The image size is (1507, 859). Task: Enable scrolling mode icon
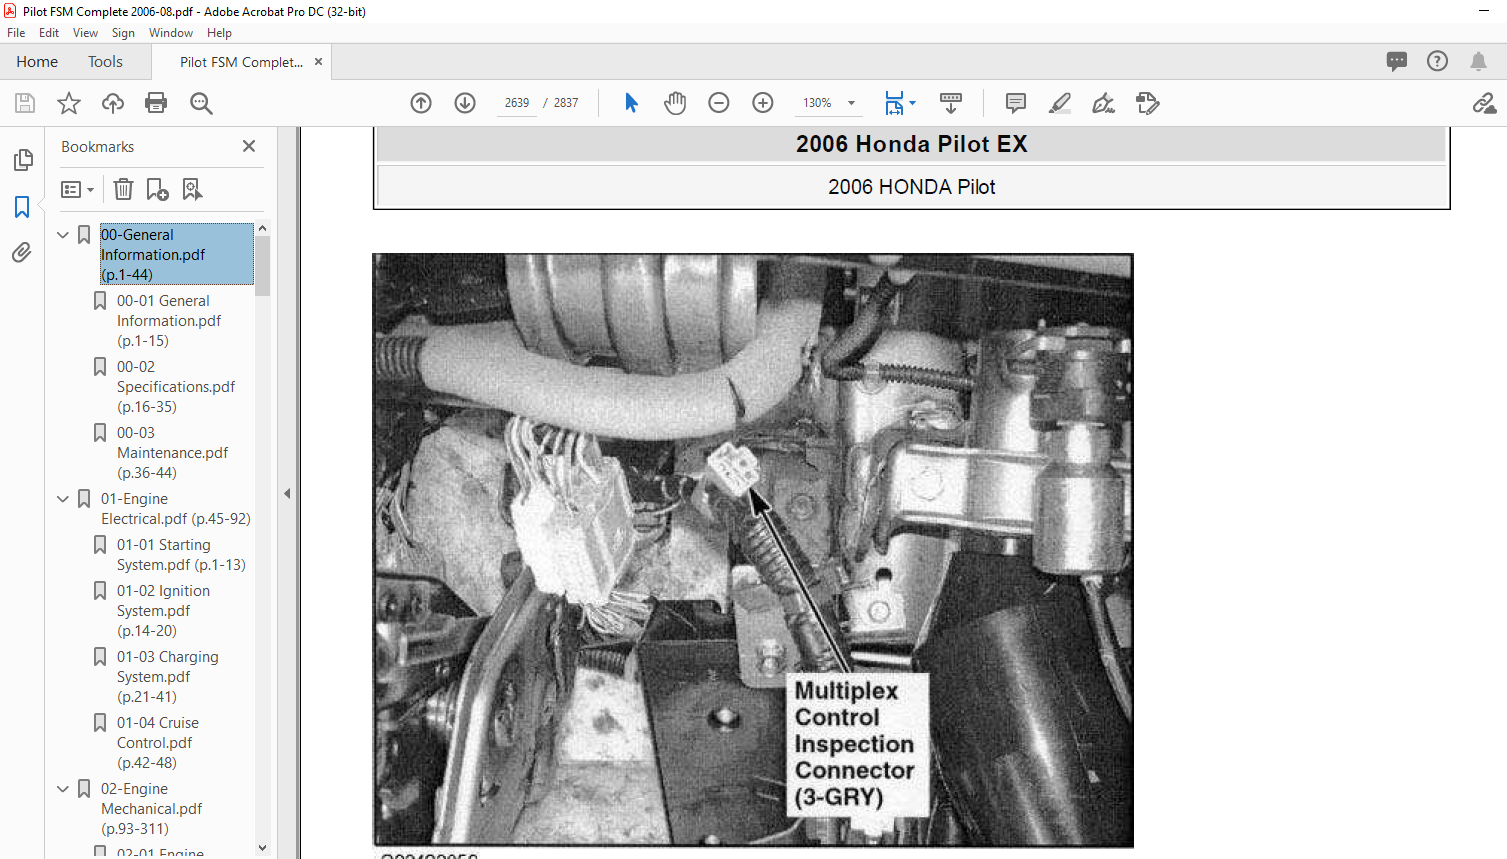pyautogui.click(x=951, y=103)
